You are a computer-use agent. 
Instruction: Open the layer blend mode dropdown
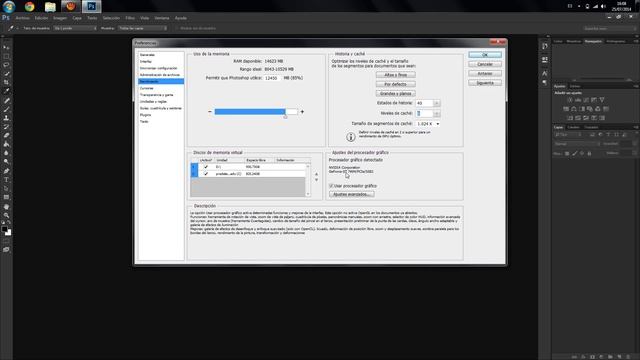pyautogui.click(x=577, y=144)
